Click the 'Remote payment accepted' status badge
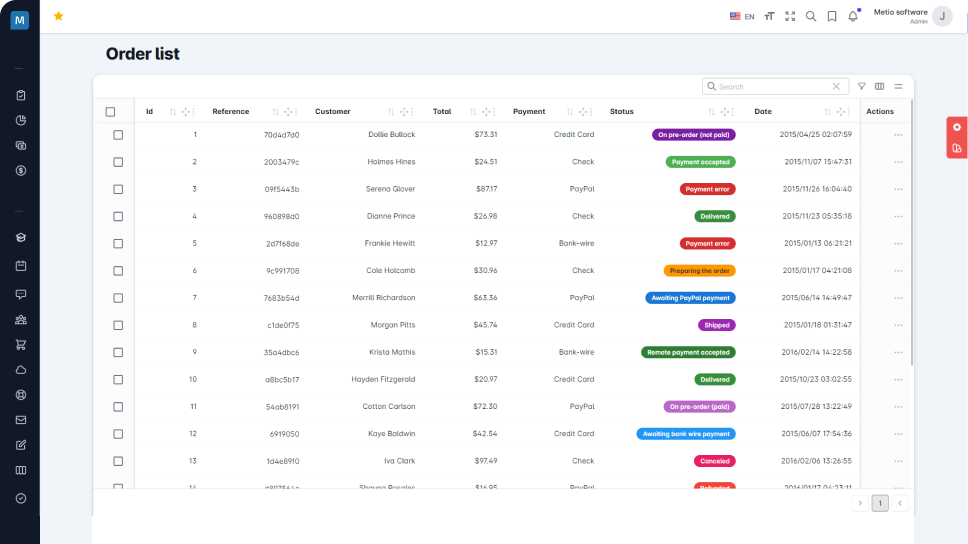 pos(688,352)
